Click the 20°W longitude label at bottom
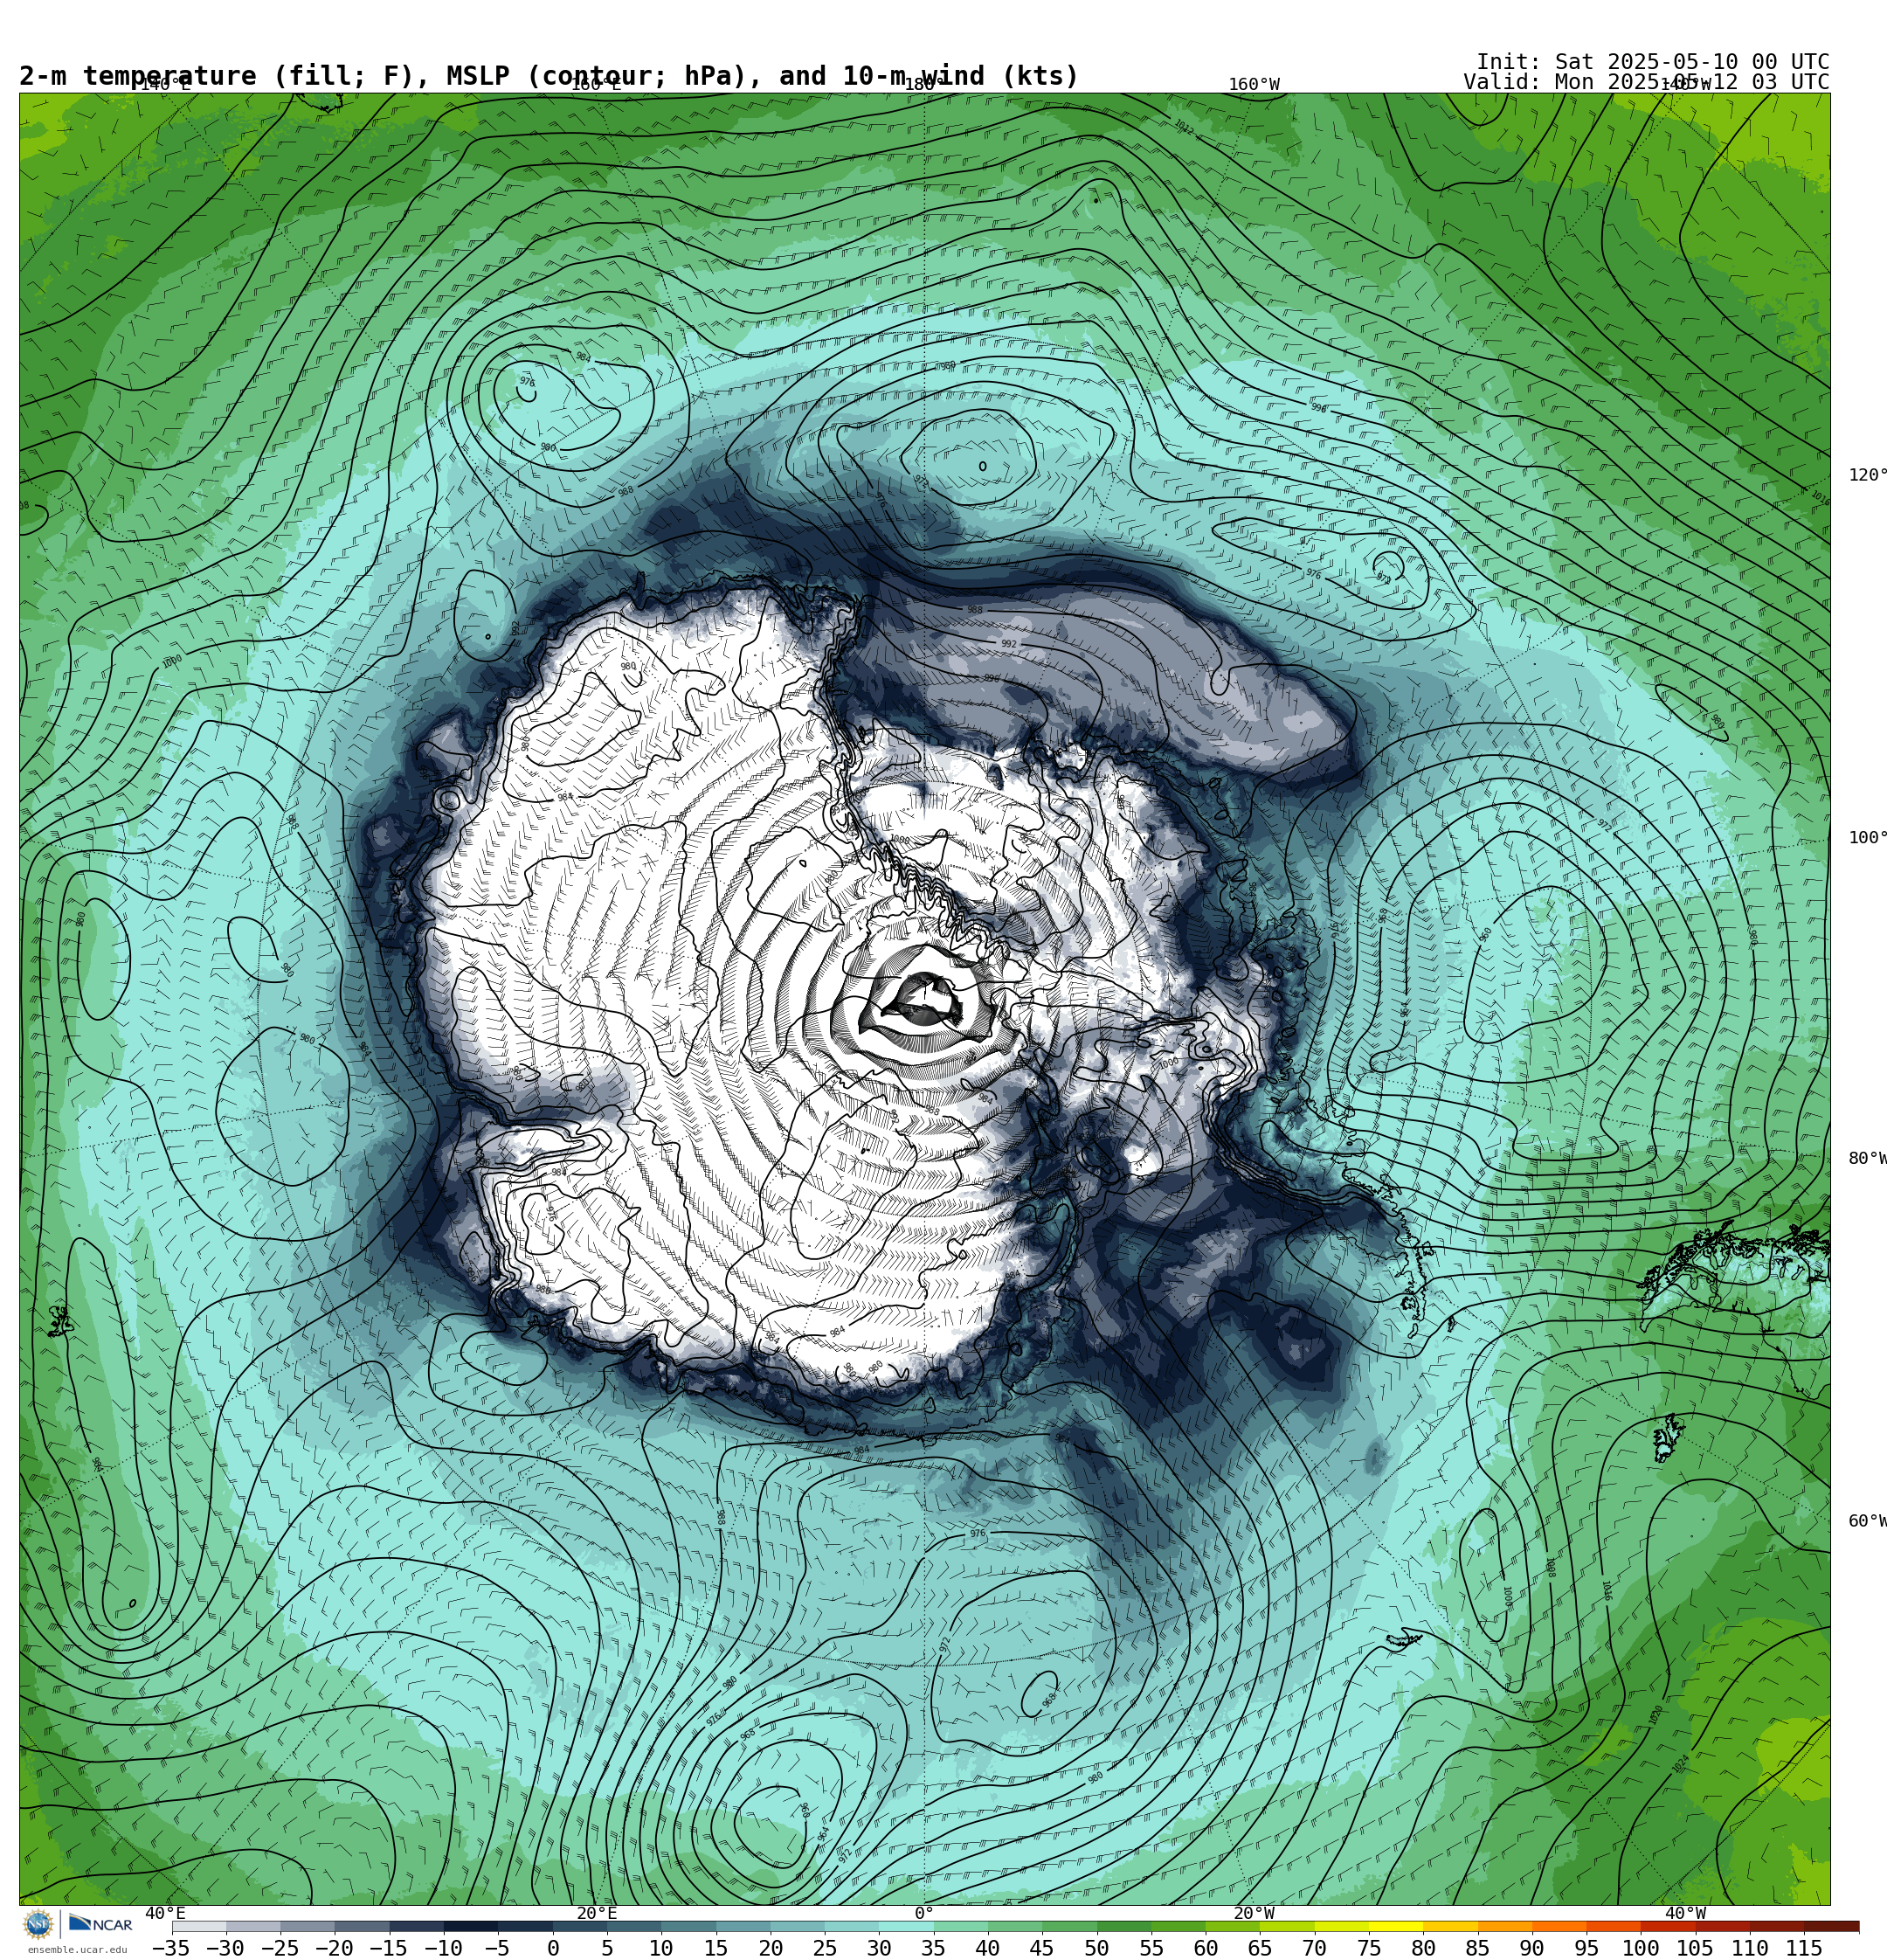 pos(1254,1914)
